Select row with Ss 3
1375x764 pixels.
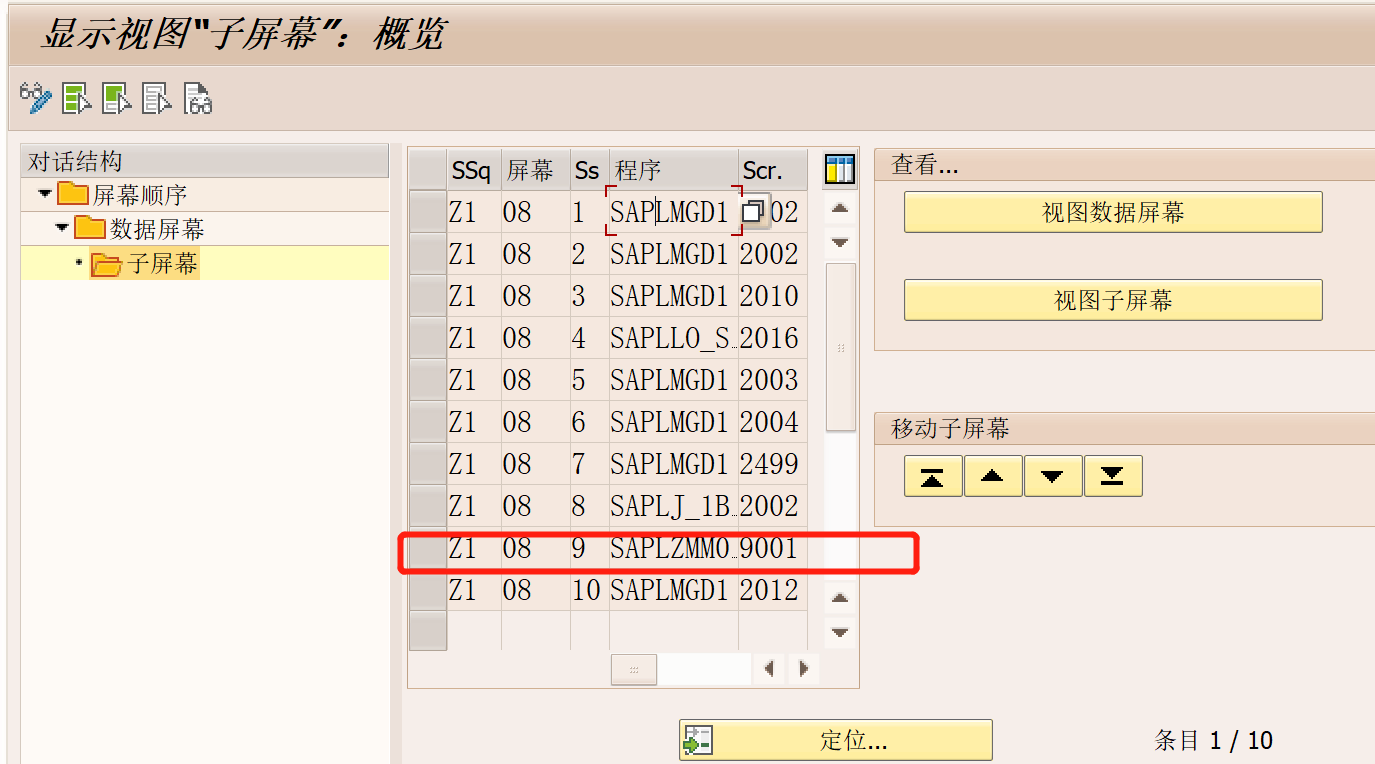428,296
